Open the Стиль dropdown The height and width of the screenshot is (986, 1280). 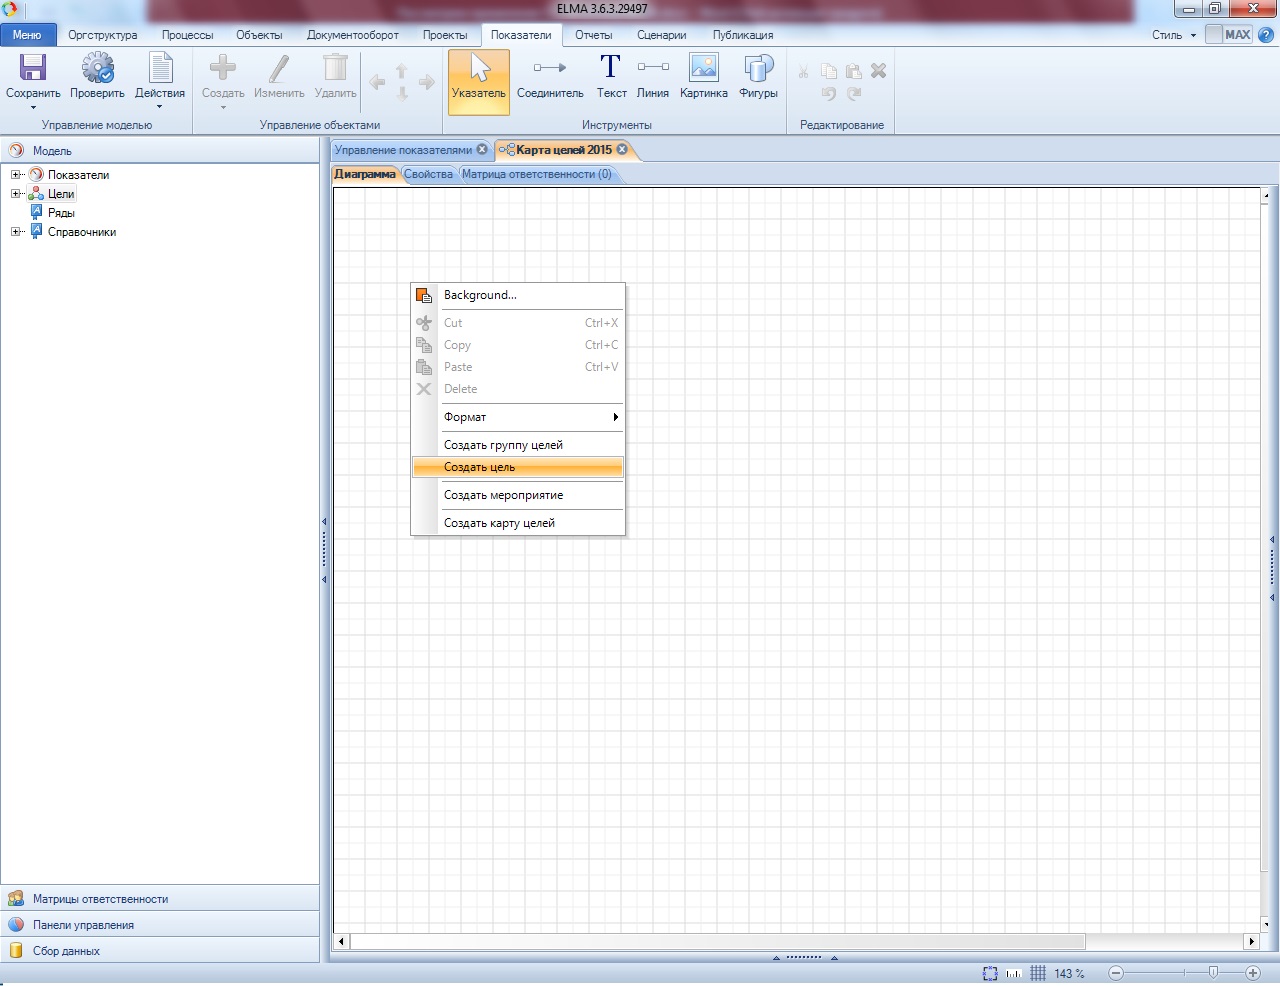pos(1173,35)
